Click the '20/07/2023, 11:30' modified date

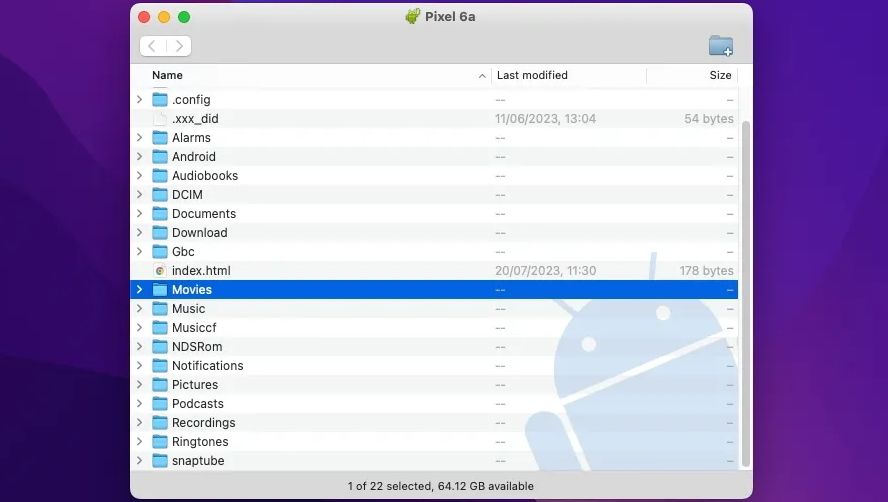(545, 270)
